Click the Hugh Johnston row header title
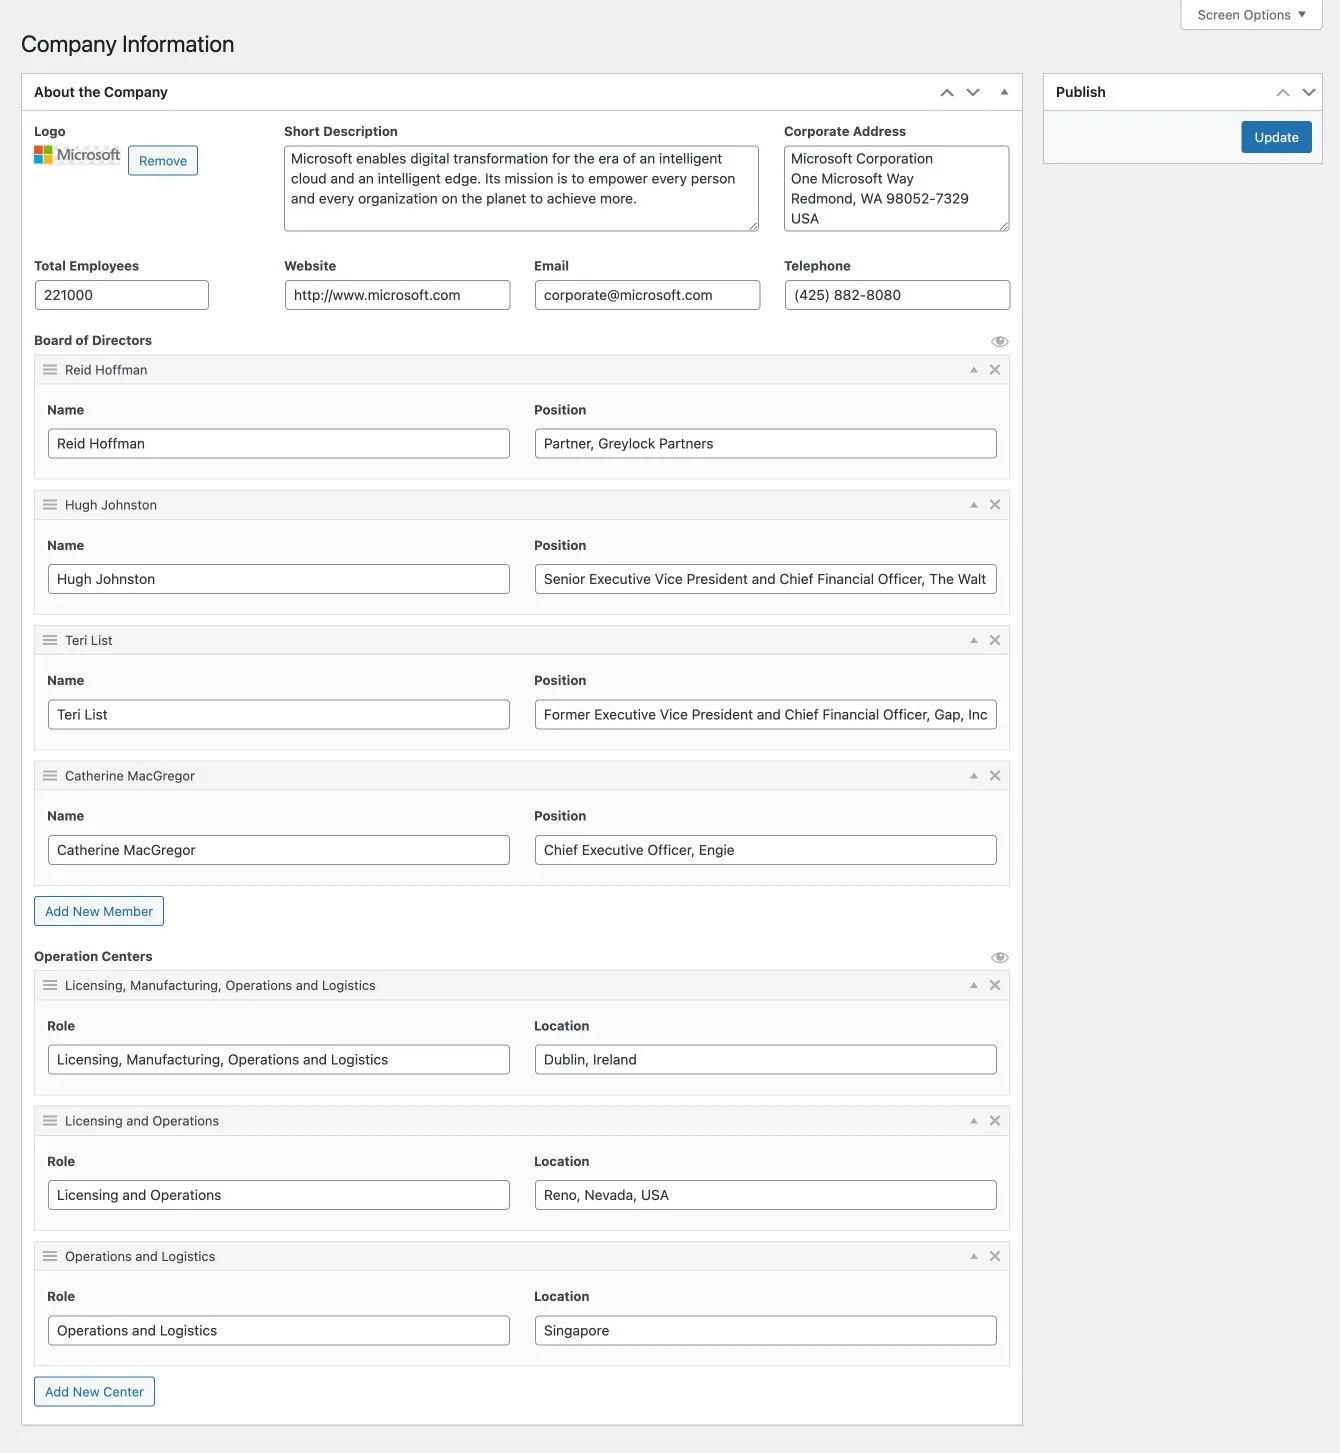The width and height of the screenshot is (1340, 1453). coord(111,505)
